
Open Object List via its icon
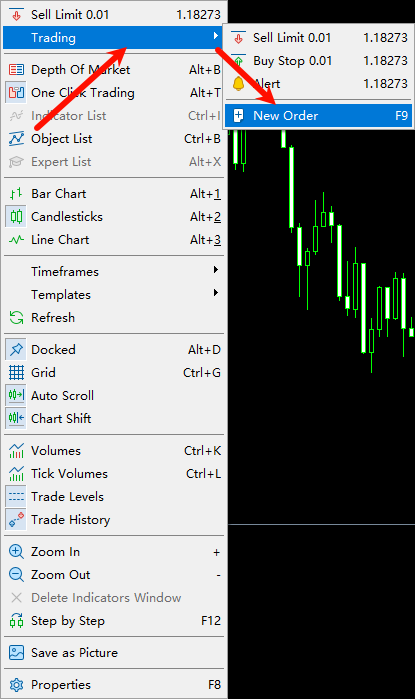click(16, 139)
